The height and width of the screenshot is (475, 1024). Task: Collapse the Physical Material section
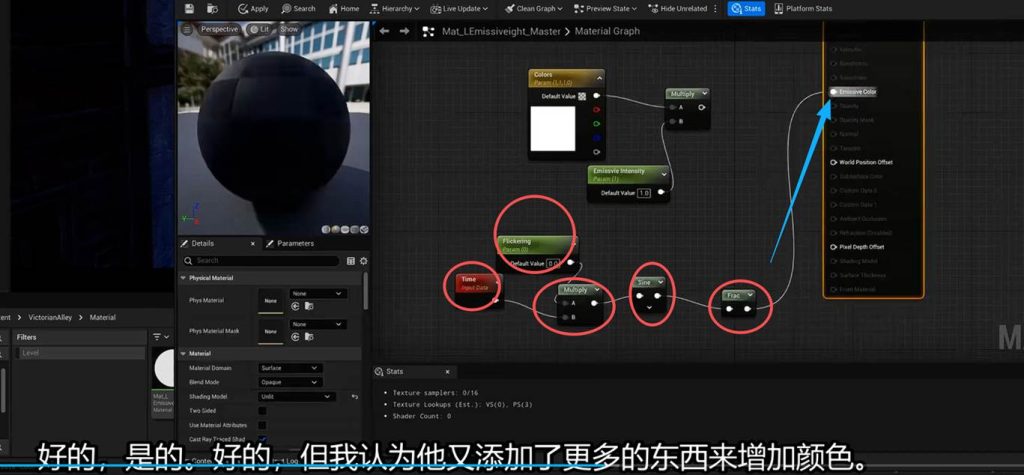coord(183,278)
